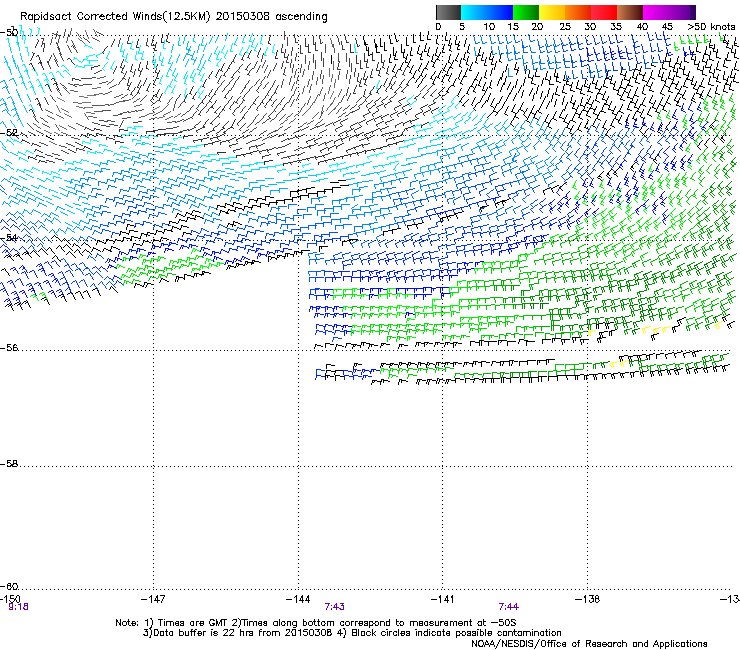The width and height of the screenshot is (740, 650).
Task: Click the longitude label '-144'
Action: point(298,599)
